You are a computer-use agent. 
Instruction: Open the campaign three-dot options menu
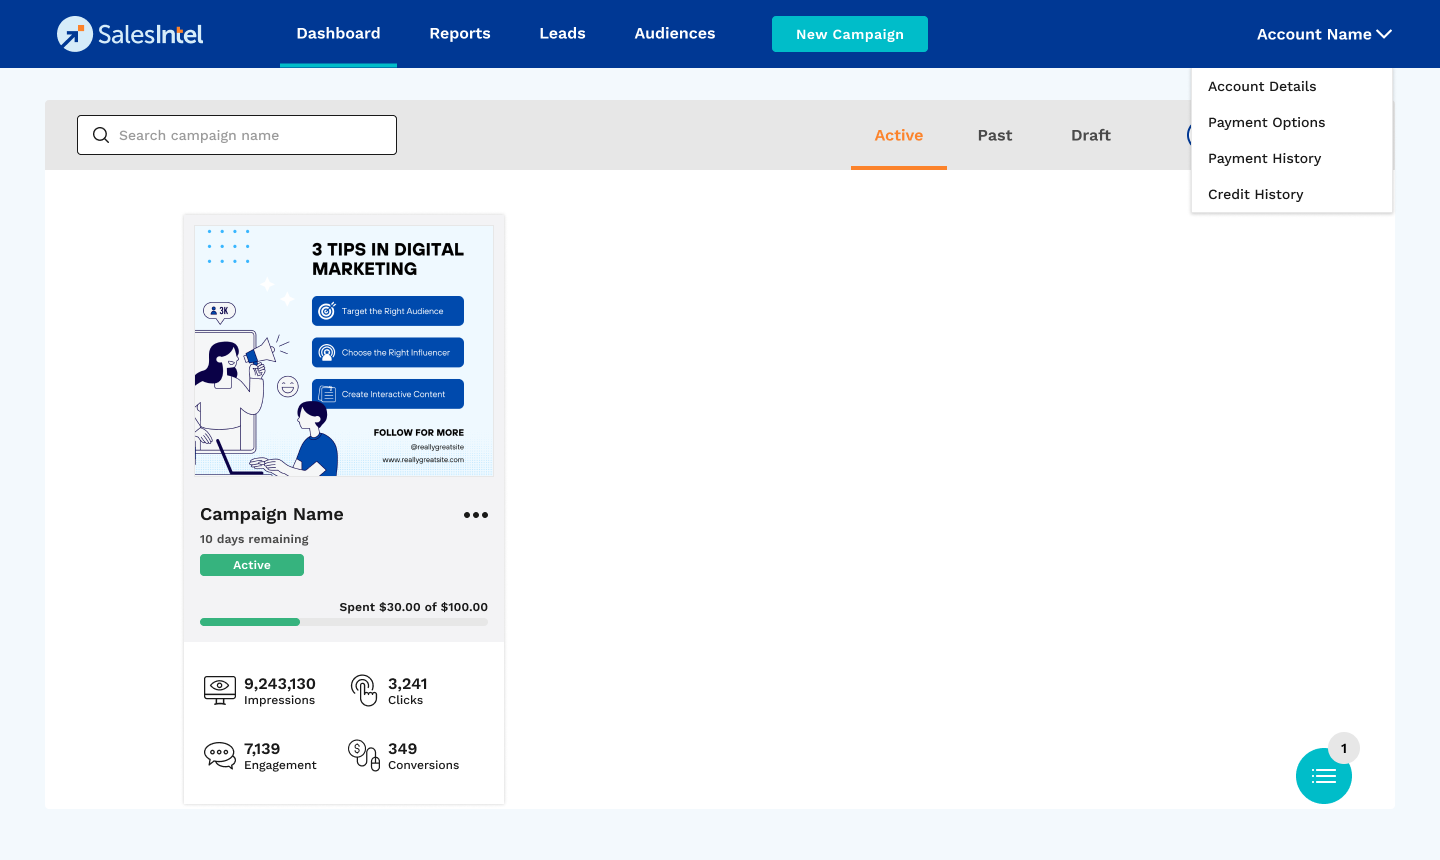(x=476, y=515)
